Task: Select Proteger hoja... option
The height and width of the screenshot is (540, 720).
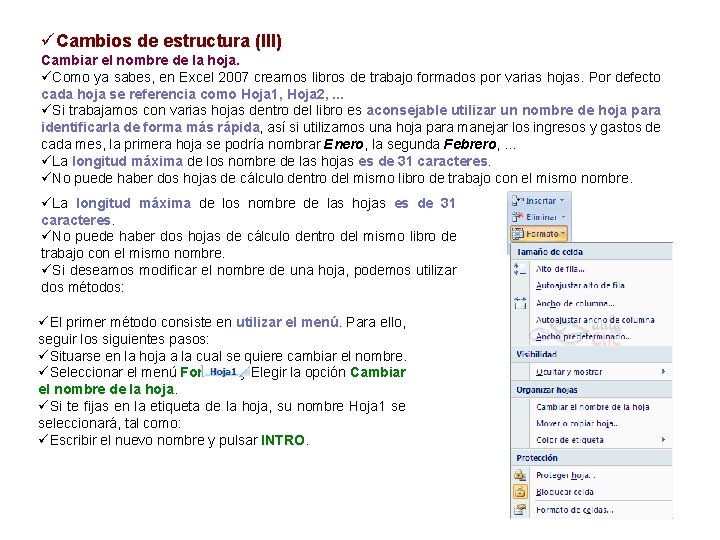Action: pyautogui.click(x=565, y=475)
